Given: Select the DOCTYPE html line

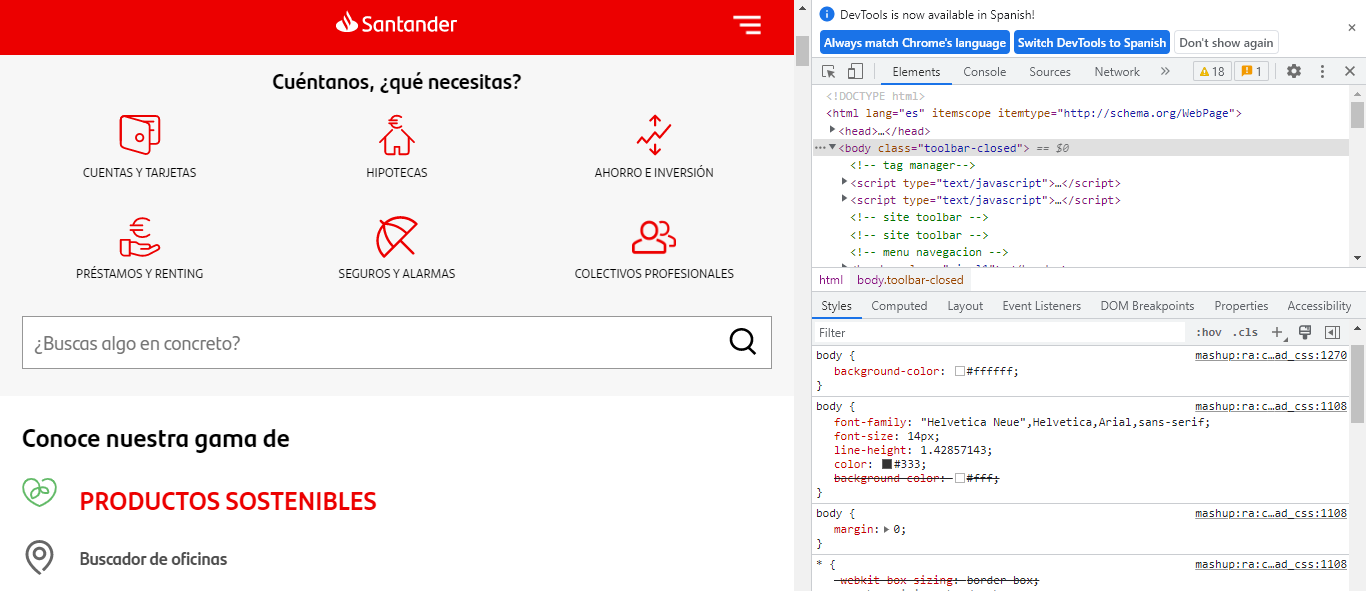Looking at the screenshot, I should (875, 96).
